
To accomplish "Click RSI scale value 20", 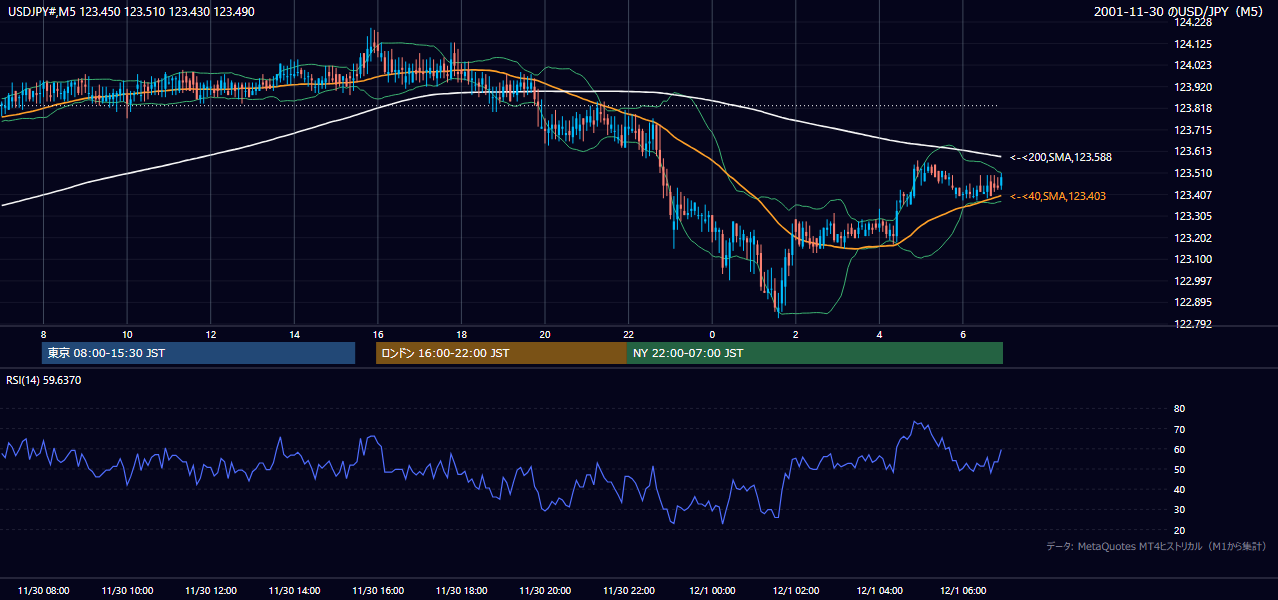I will [x=1179, y=530].
